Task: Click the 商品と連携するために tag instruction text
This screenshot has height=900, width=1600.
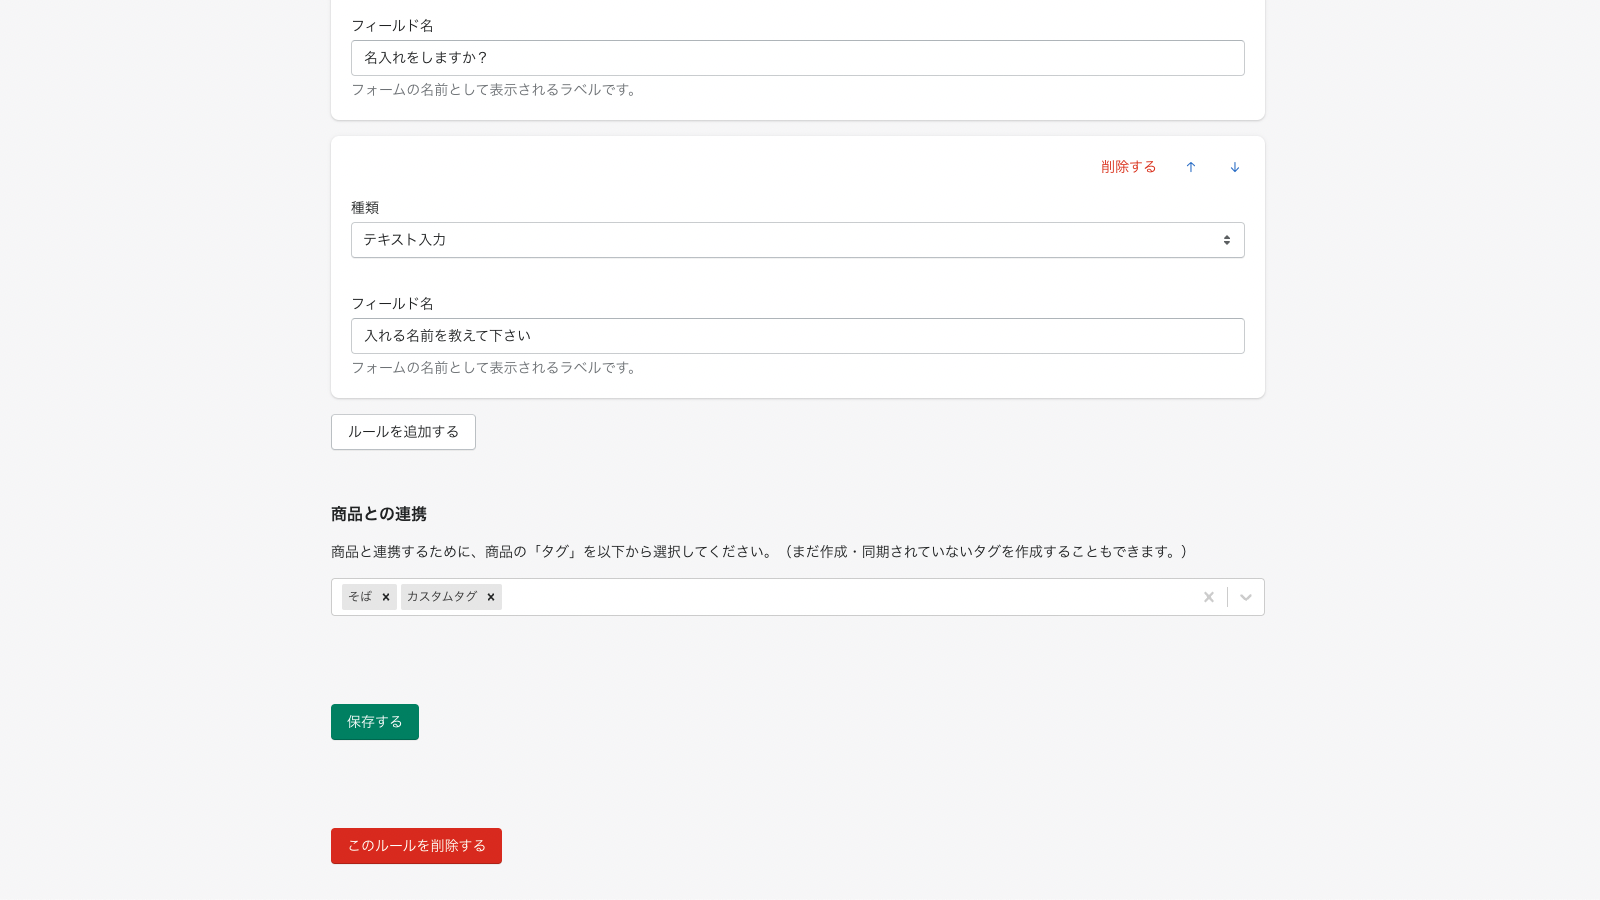Action: tap(760, 552)
